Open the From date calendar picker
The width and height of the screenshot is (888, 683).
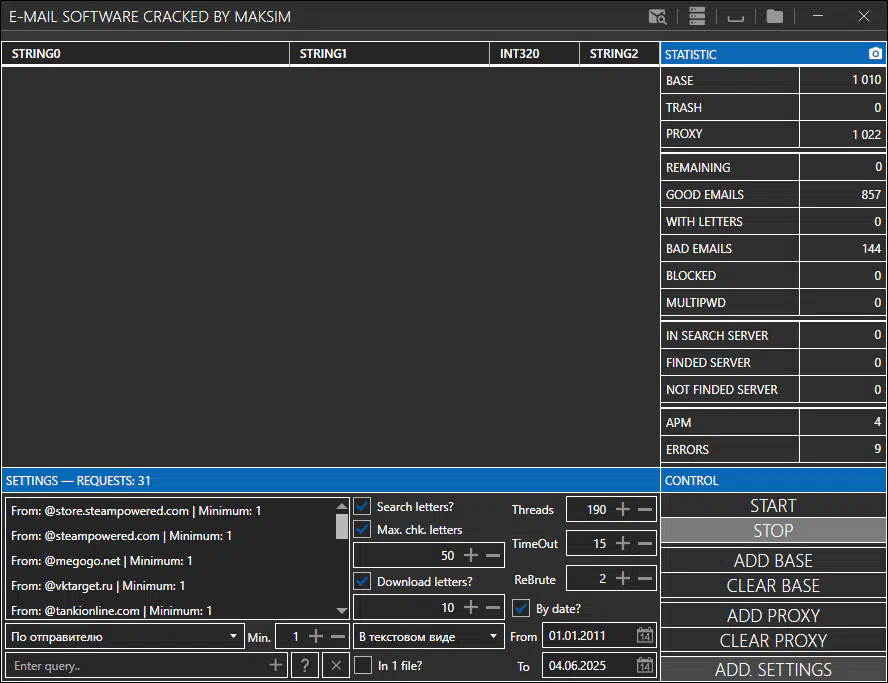[644, 635]
